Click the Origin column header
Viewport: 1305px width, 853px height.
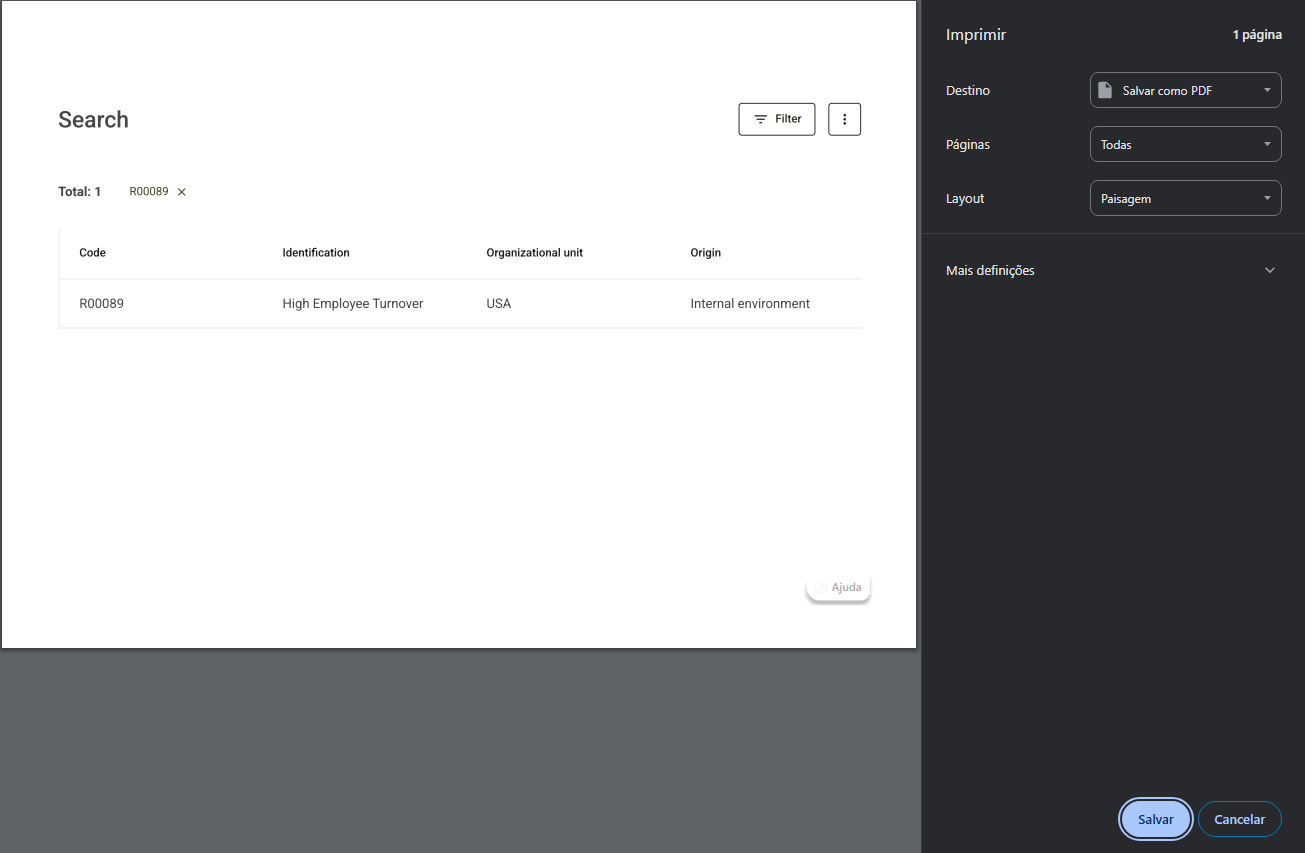(705, 253)
